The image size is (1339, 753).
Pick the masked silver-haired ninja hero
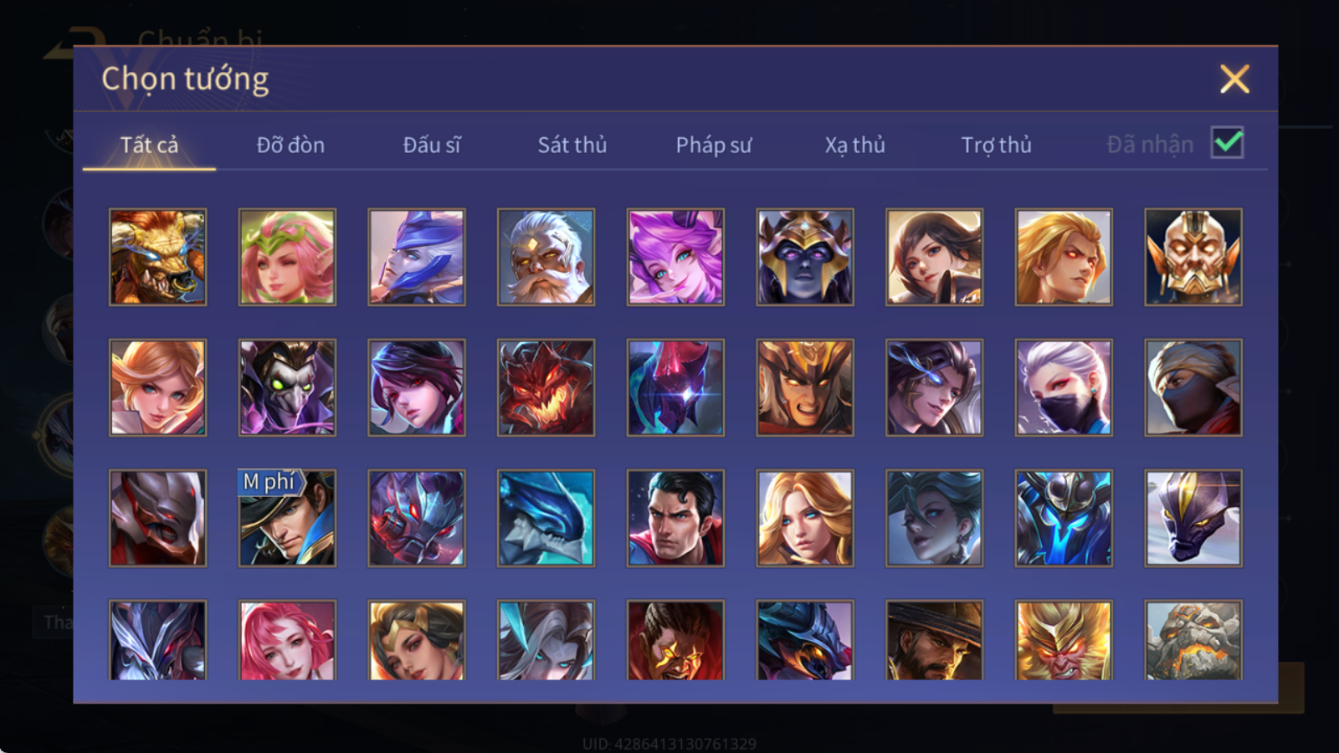1064,388
